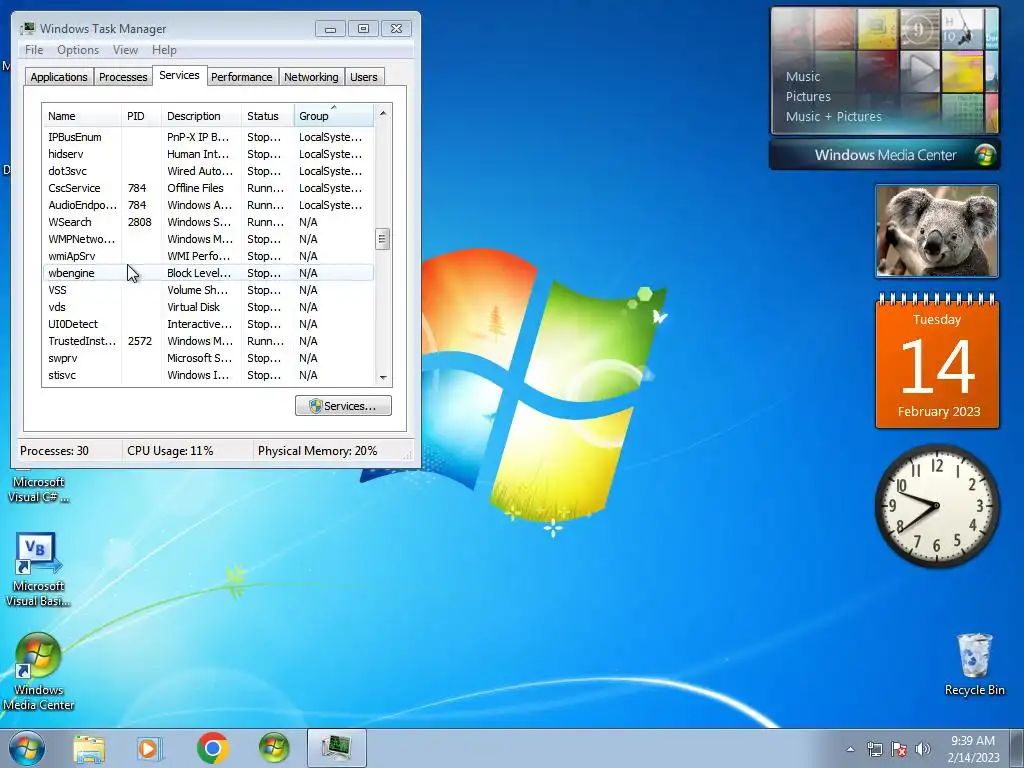Select the dot3svc service row
This screenshot has width=1024, height=768.
208,171
